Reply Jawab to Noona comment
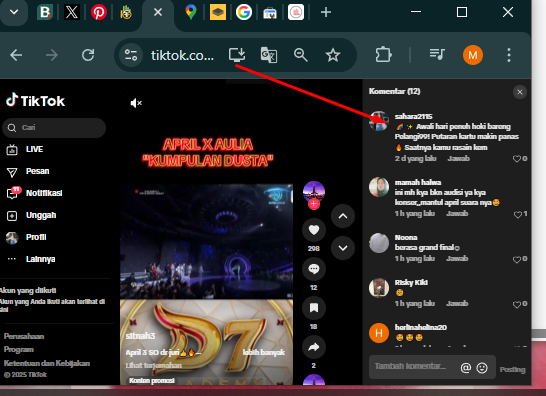 pos(457,258)
